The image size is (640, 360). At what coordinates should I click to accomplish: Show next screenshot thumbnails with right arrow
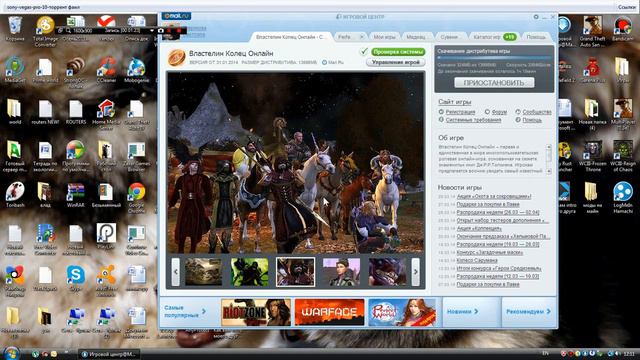coord(416,272)
